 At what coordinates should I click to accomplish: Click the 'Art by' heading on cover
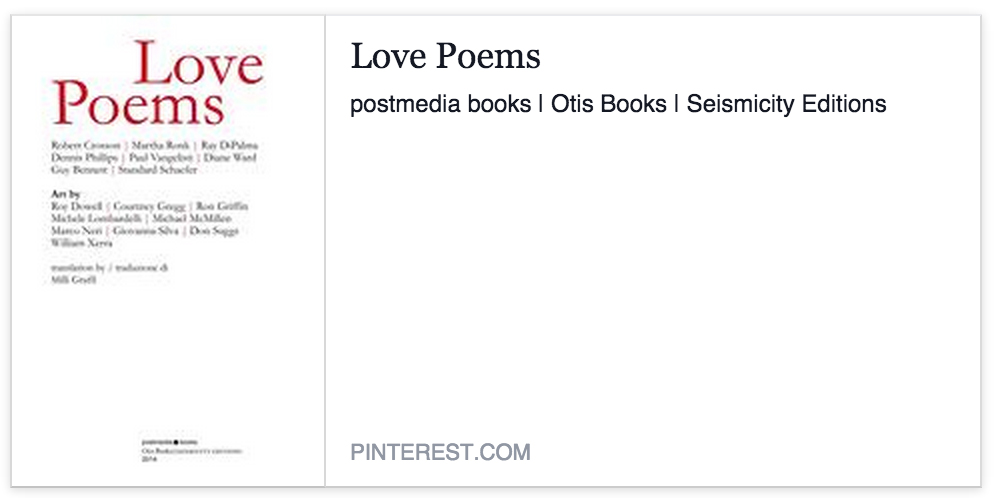click(x=65, y=194)
